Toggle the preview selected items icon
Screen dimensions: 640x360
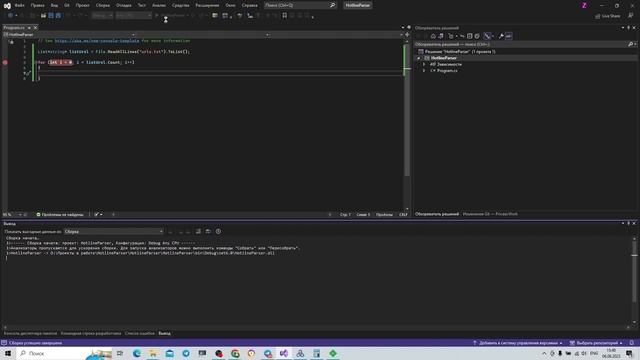tap(509, 36)
